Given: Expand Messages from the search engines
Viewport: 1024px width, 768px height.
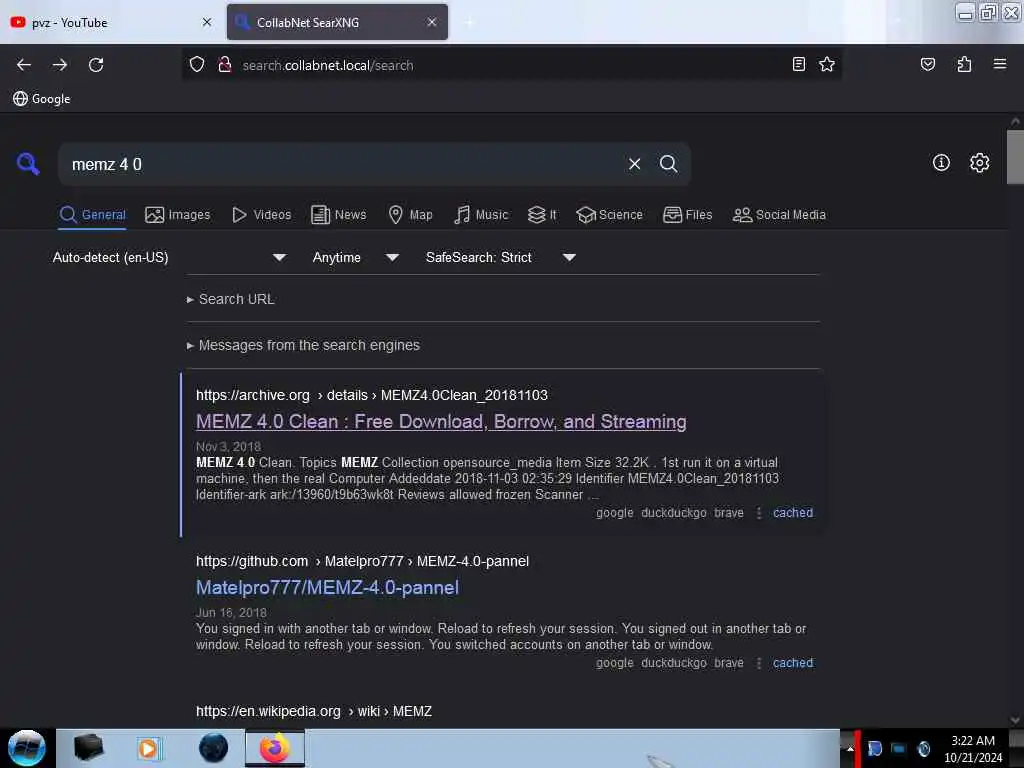Looking at the screenshot, I should pos(303,345).
